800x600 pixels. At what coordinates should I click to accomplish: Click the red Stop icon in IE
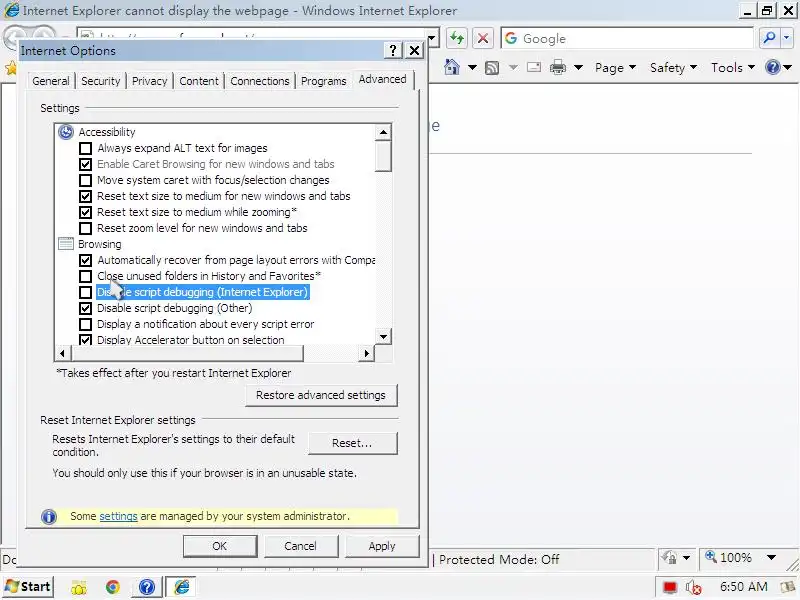(x=483, y=38)
